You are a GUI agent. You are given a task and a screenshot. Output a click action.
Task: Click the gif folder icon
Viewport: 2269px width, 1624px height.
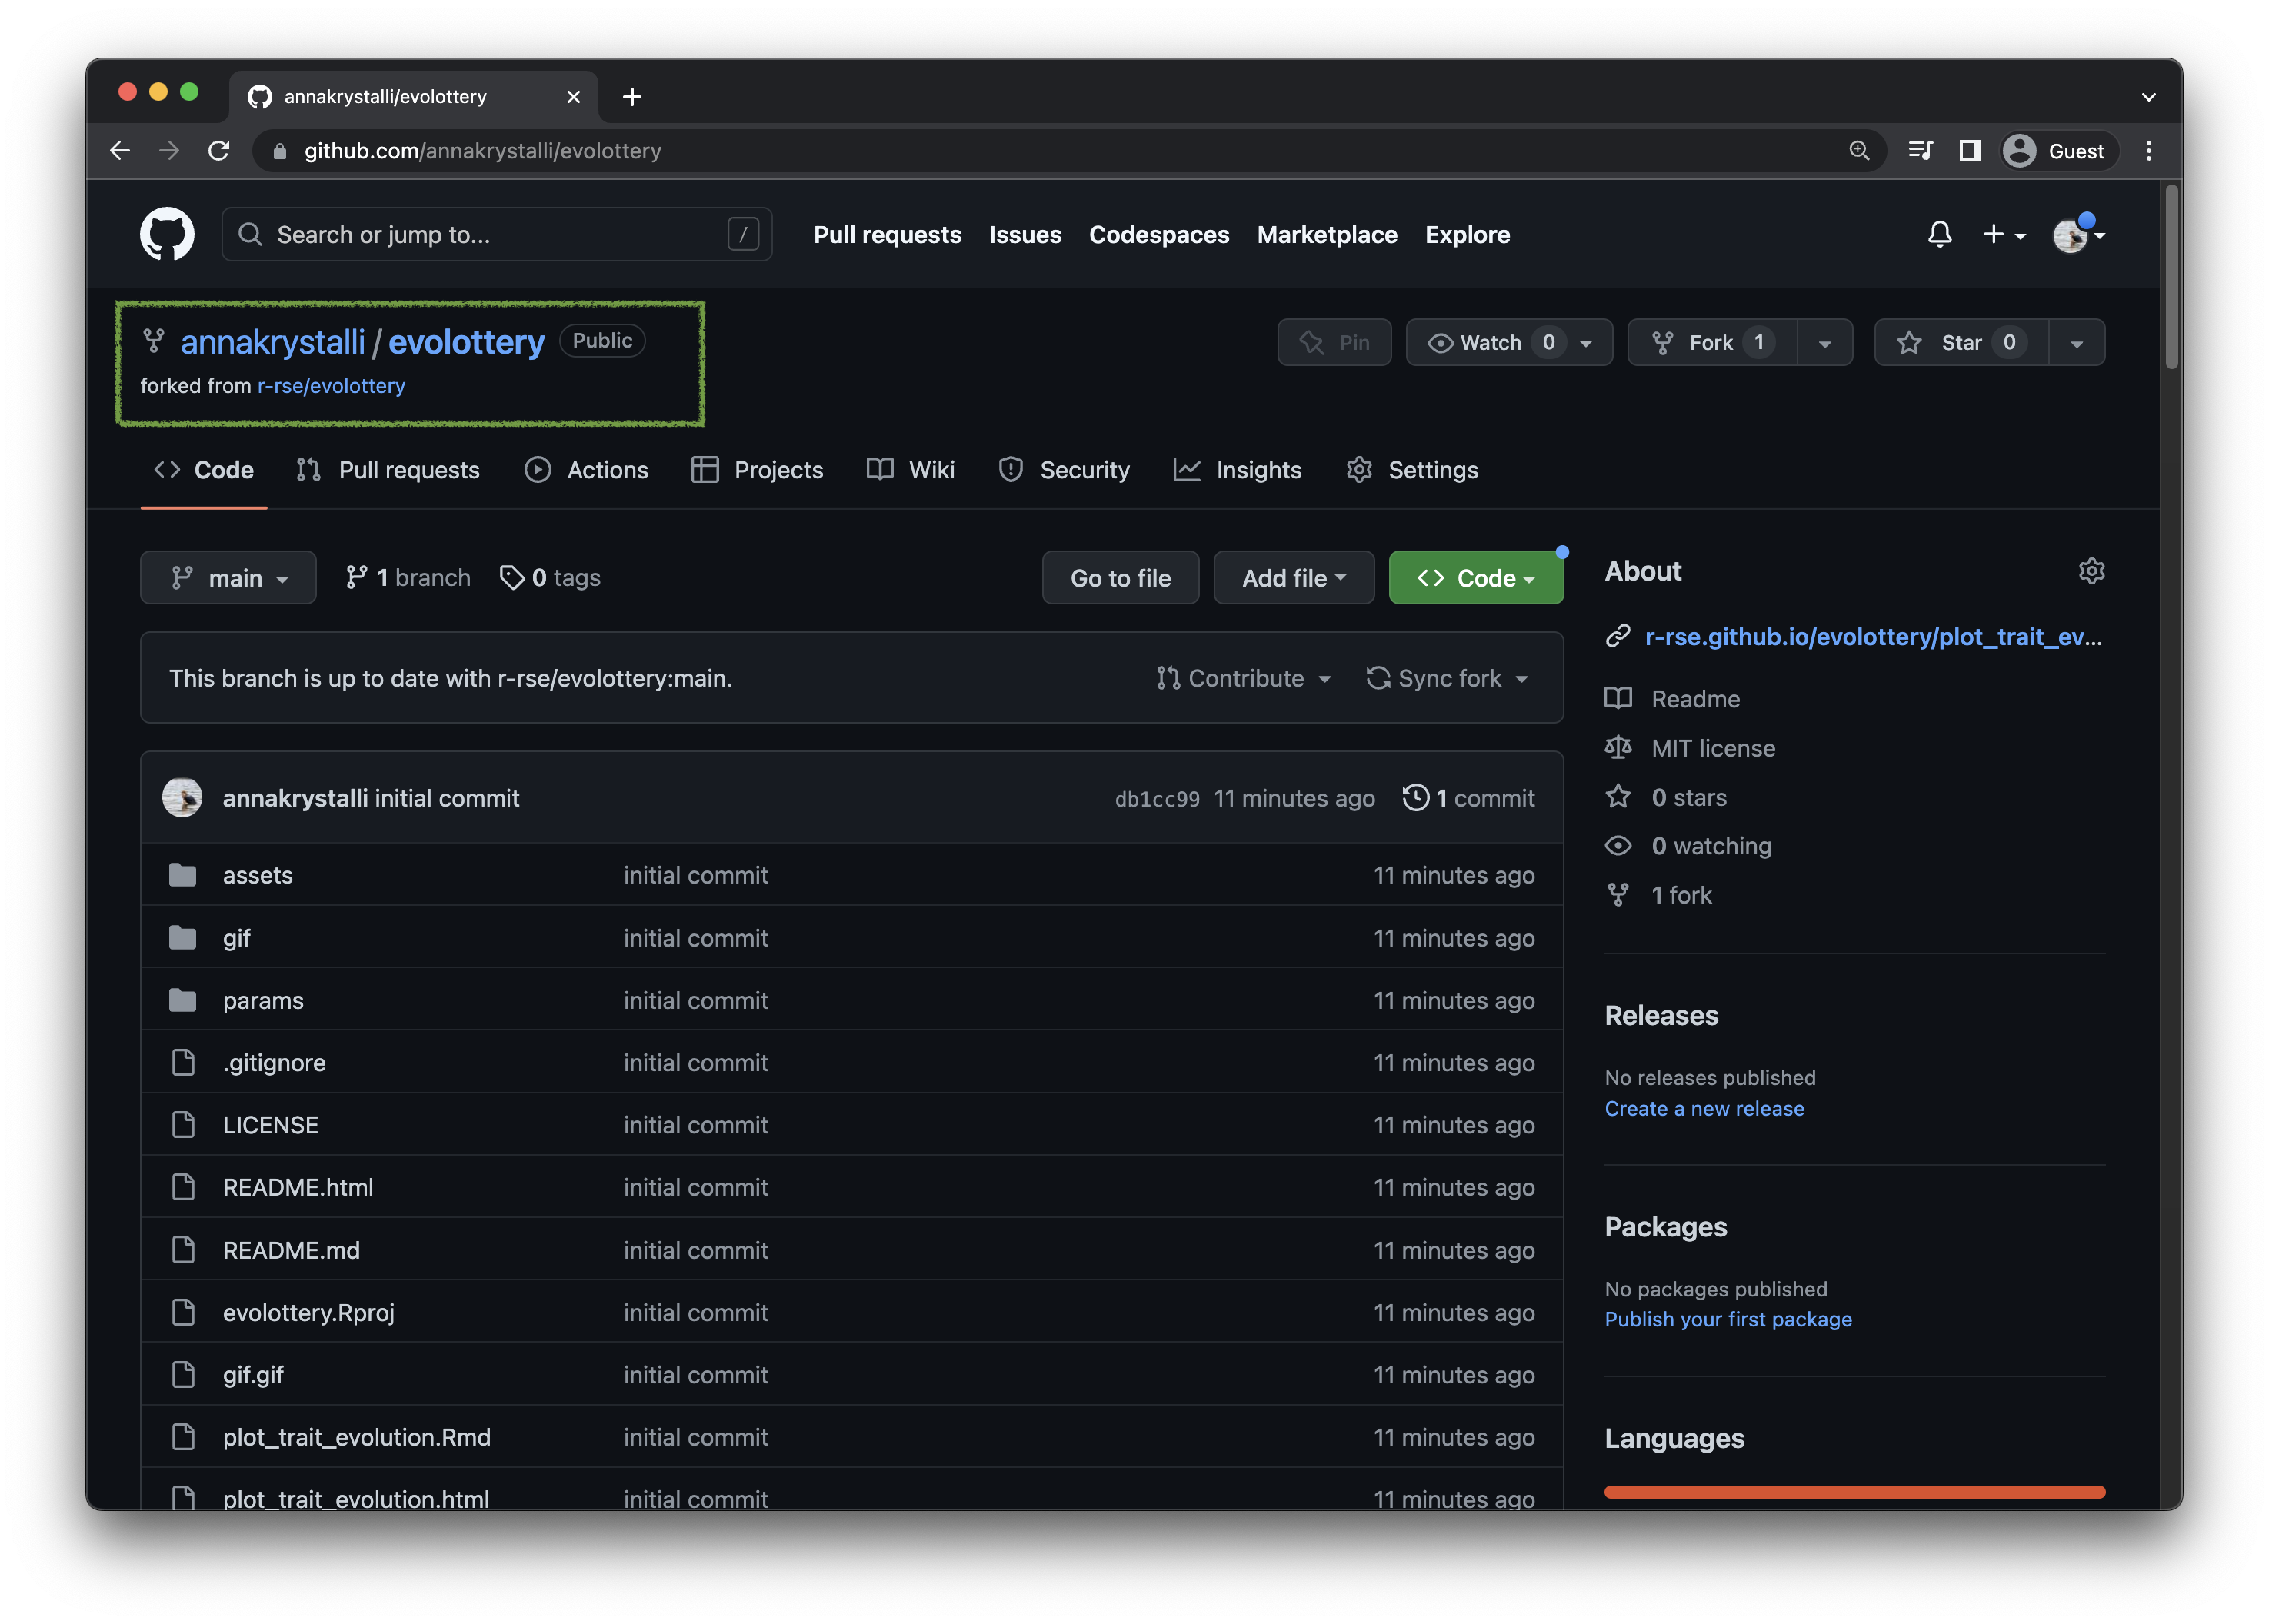182,937
